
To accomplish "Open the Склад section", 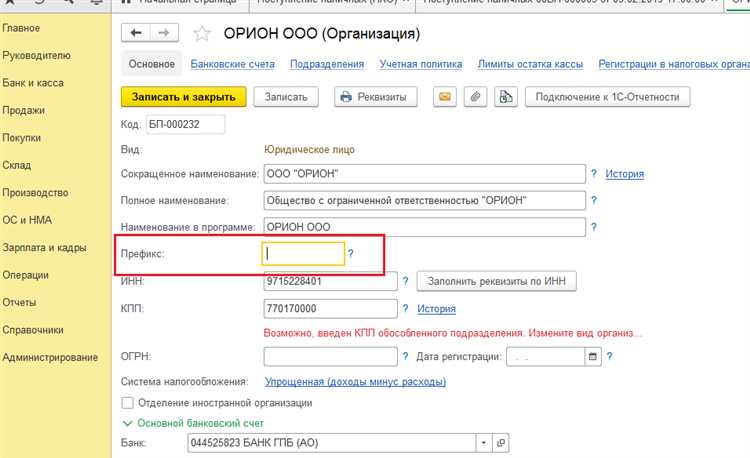I will tap(17, 165).
